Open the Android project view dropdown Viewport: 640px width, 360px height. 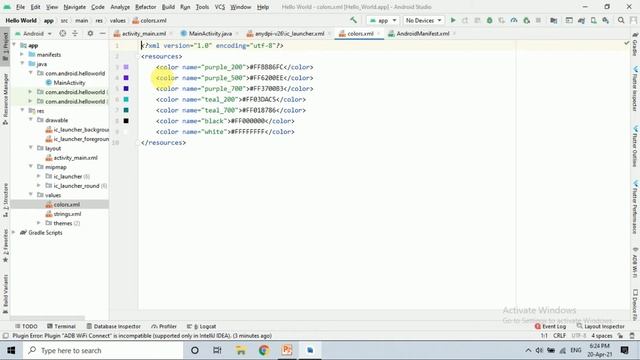(x=33, y=33)
